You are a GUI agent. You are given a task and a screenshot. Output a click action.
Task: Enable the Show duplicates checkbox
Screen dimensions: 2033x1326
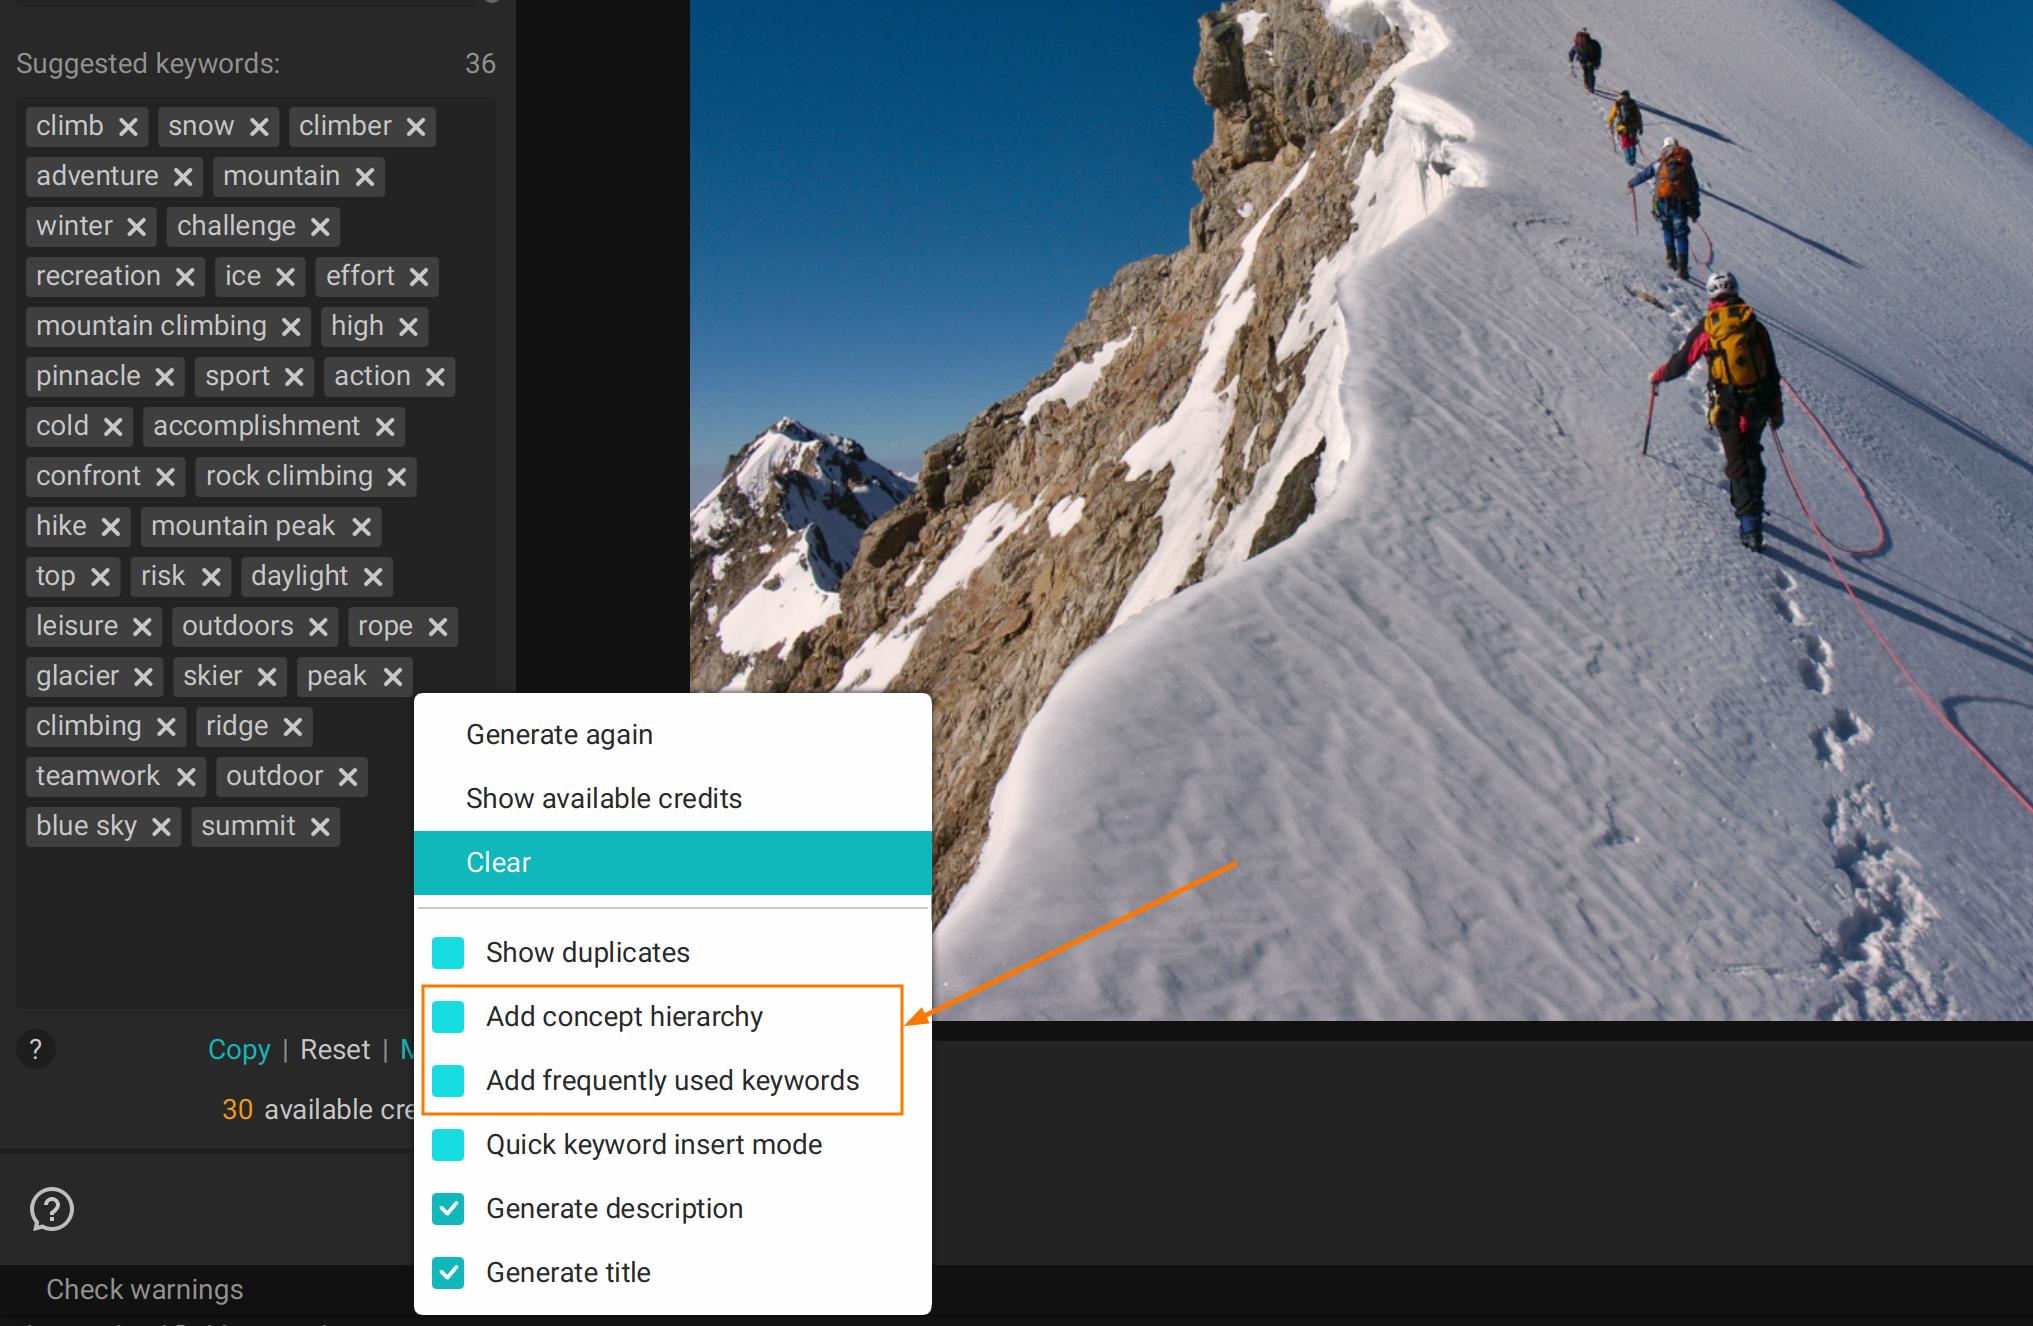pyautogui.click(x=448, y=953)
